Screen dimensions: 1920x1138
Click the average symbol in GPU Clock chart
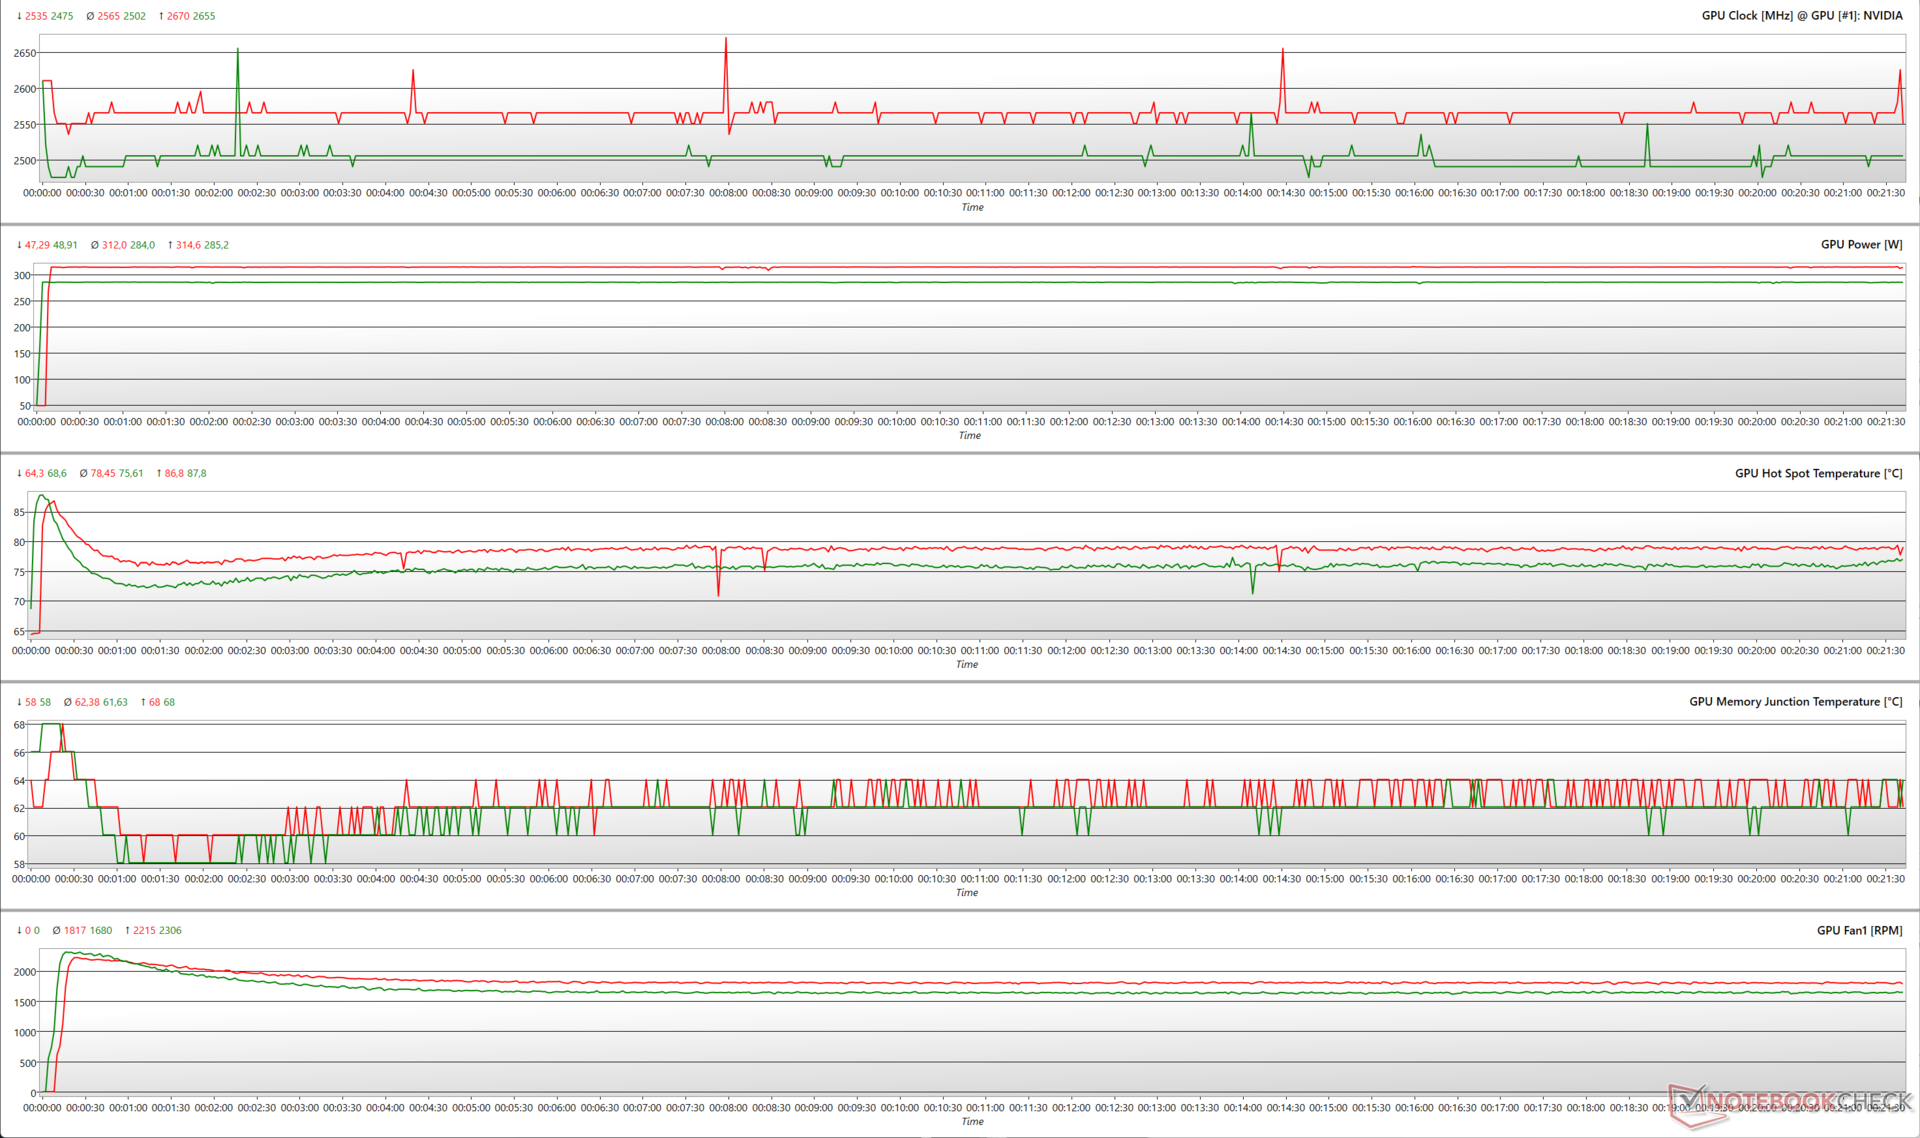pos(90,16)
